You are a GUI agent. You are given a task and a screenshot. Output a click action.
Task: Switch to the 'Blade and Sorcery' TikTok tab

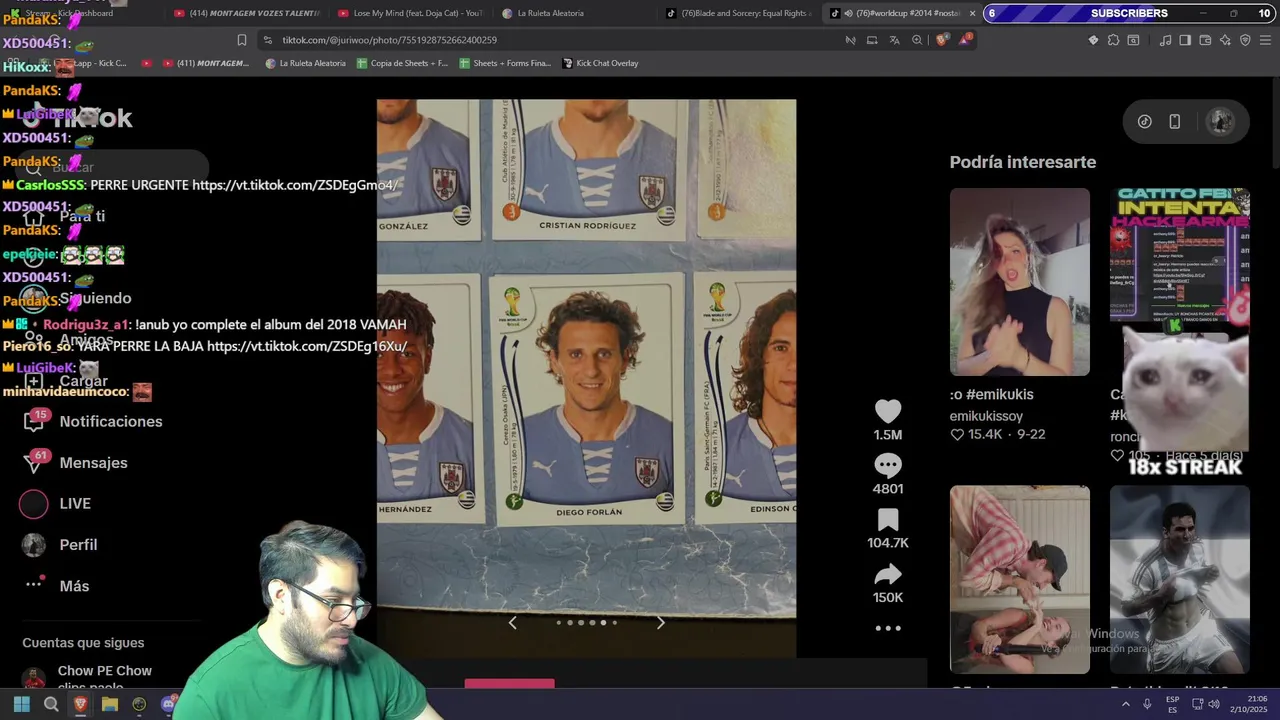pos(739,13)
